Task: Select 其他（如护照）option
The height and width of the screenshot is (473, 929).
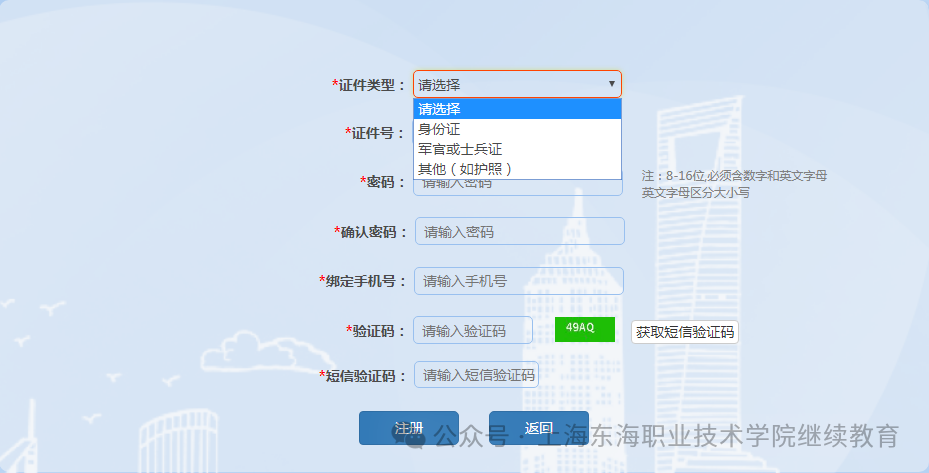Action: [517, 168]
